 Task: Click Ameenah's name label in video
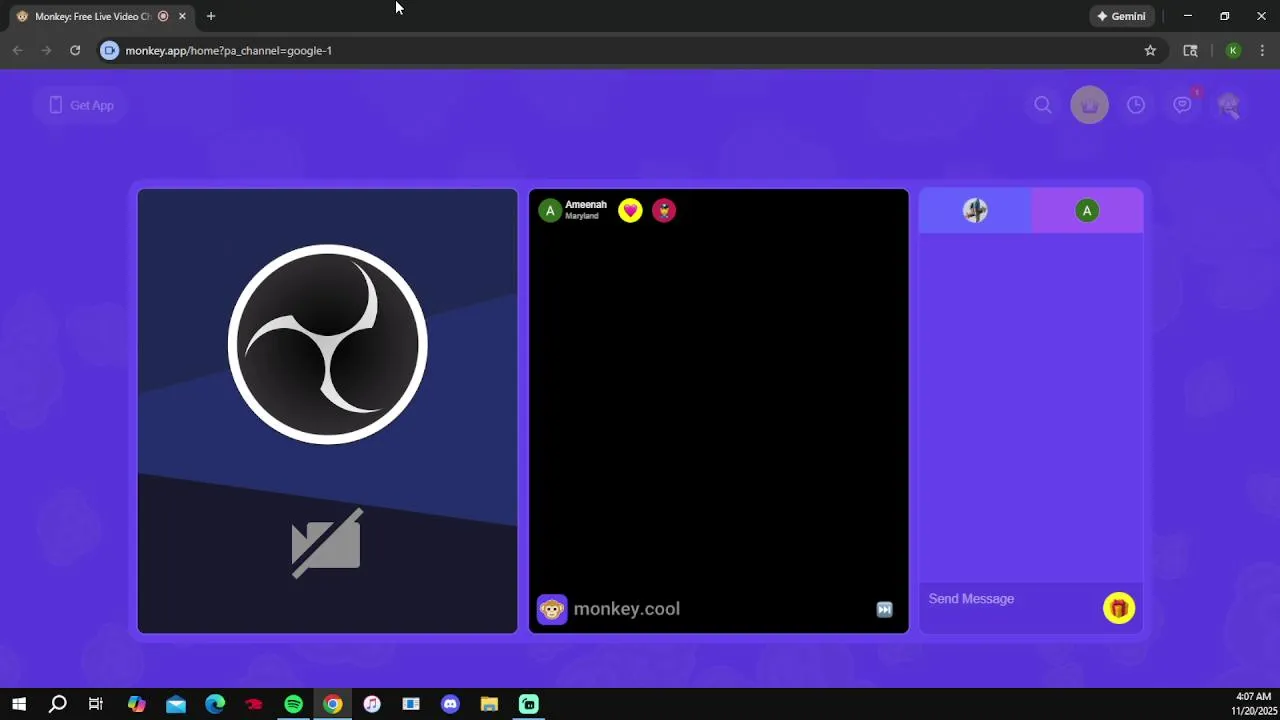pos(586,205)
